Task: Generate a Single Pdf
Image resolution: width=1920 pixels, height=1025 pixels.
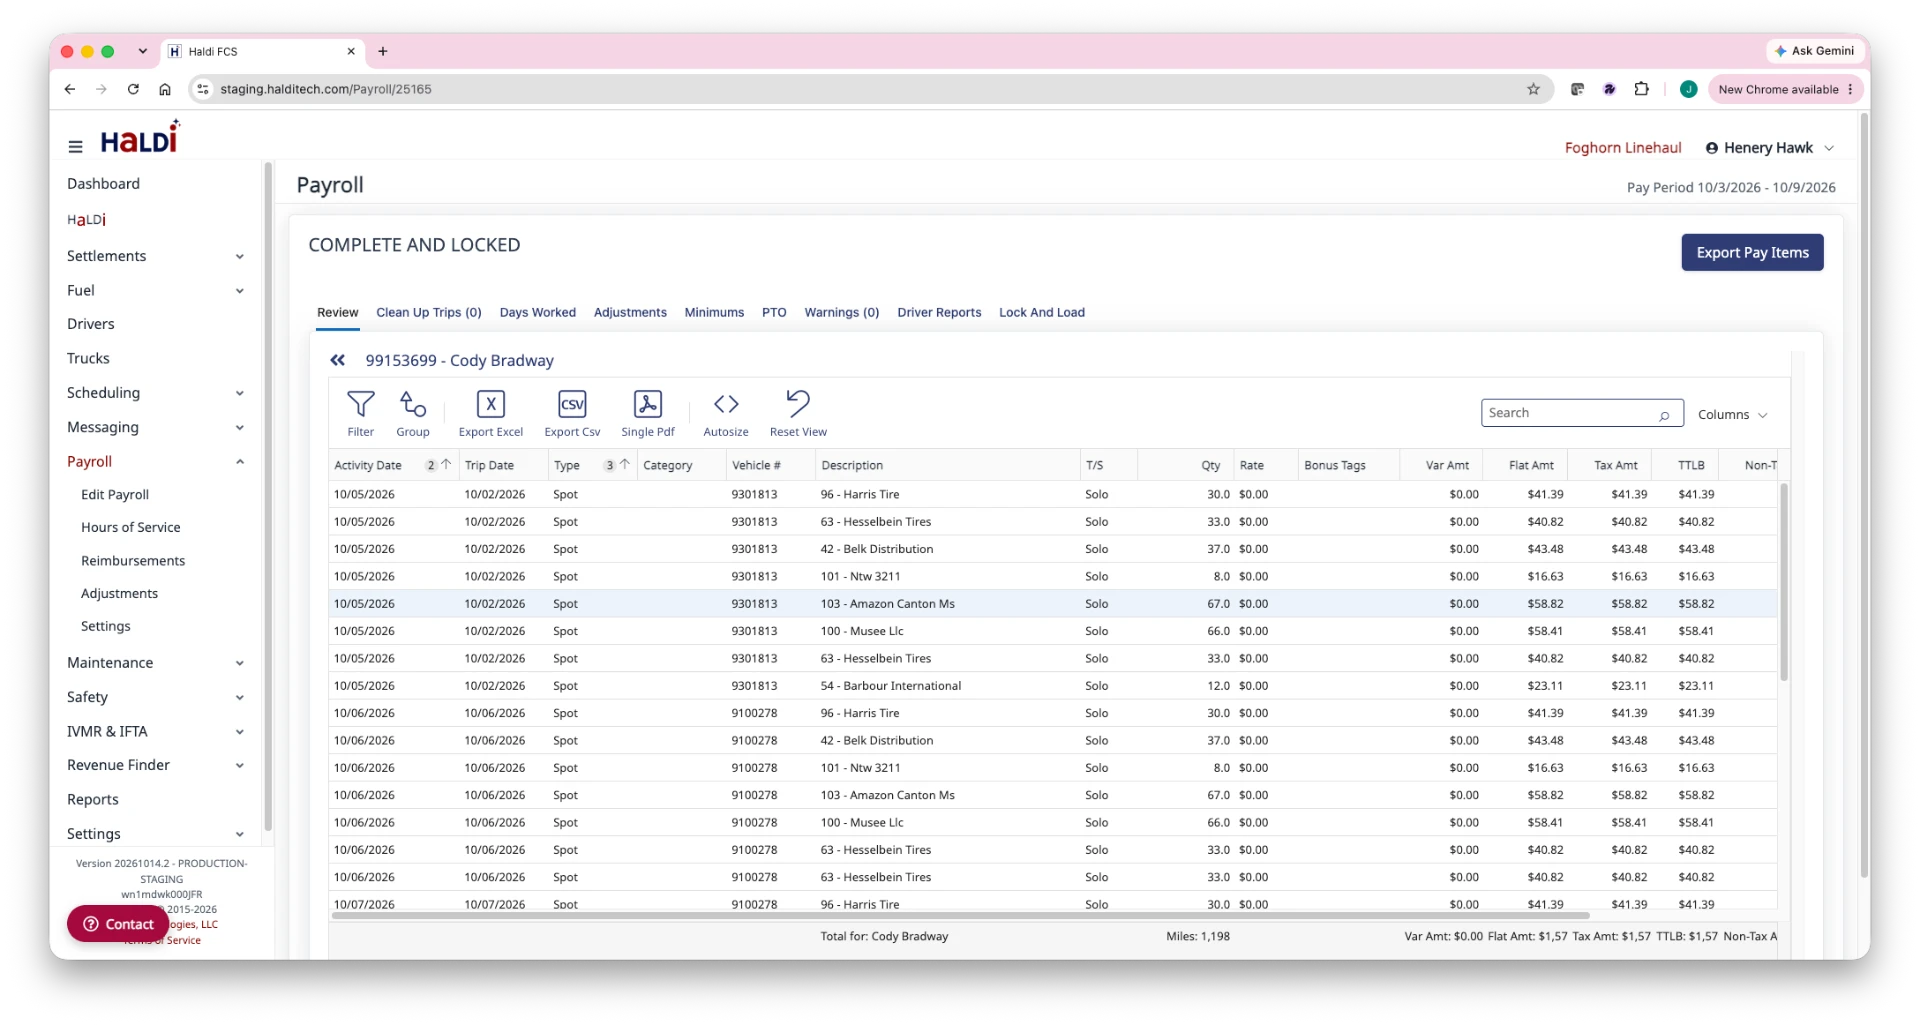Action: click(x=647, y=413)
